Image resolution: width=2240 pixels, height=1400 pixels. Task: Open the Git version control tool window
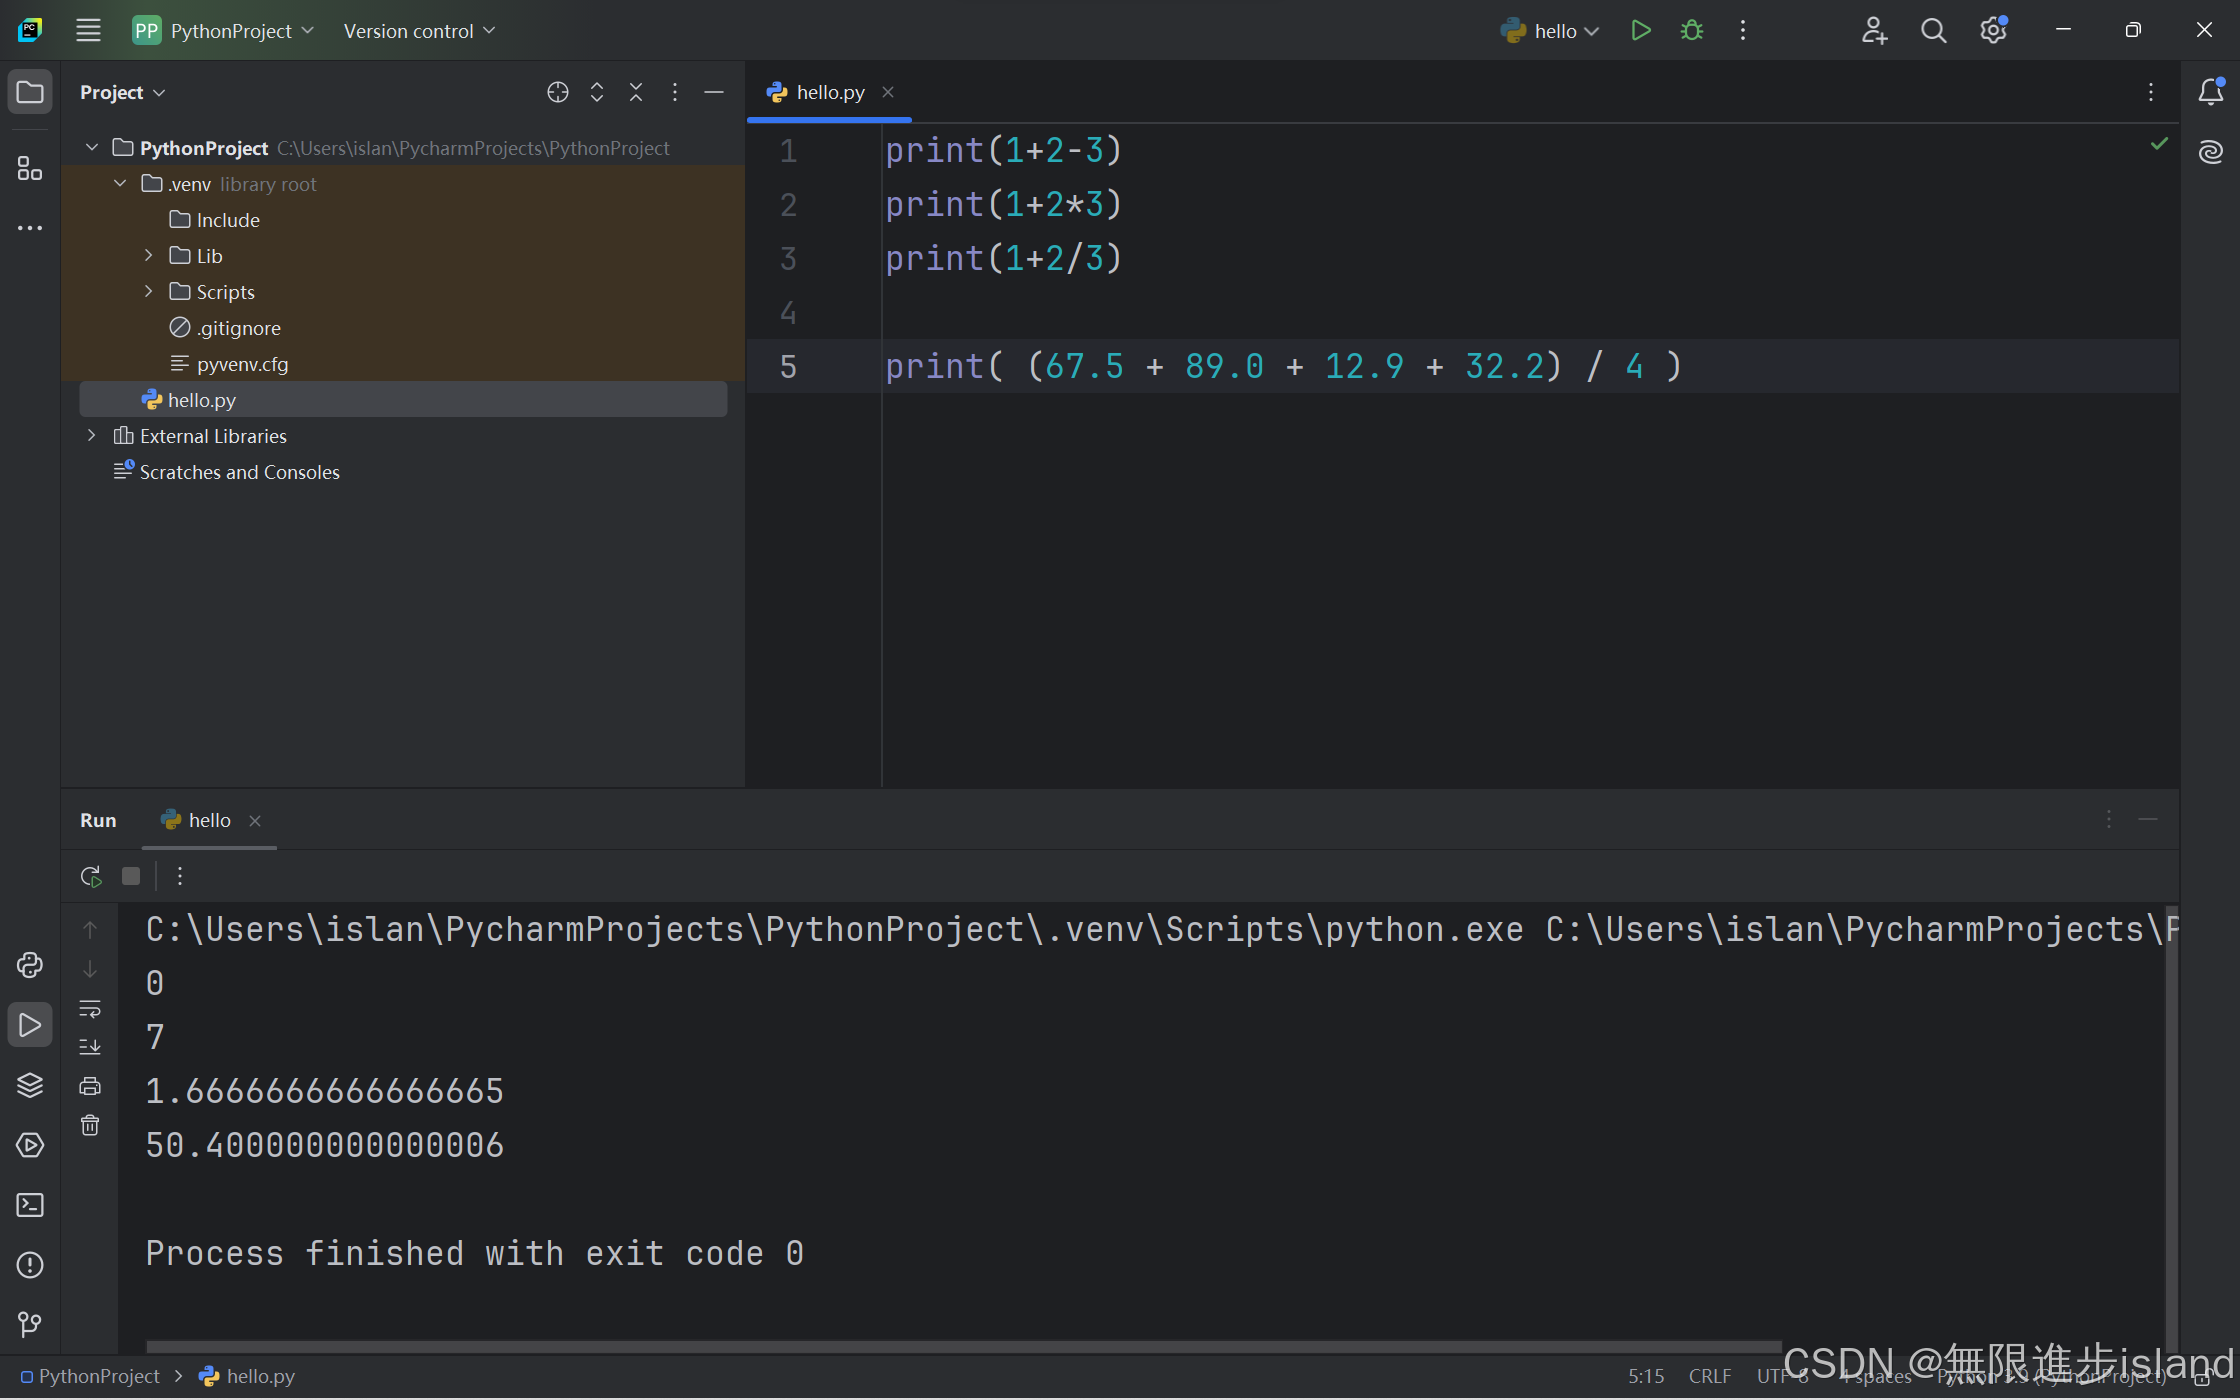coord(30,1325)
